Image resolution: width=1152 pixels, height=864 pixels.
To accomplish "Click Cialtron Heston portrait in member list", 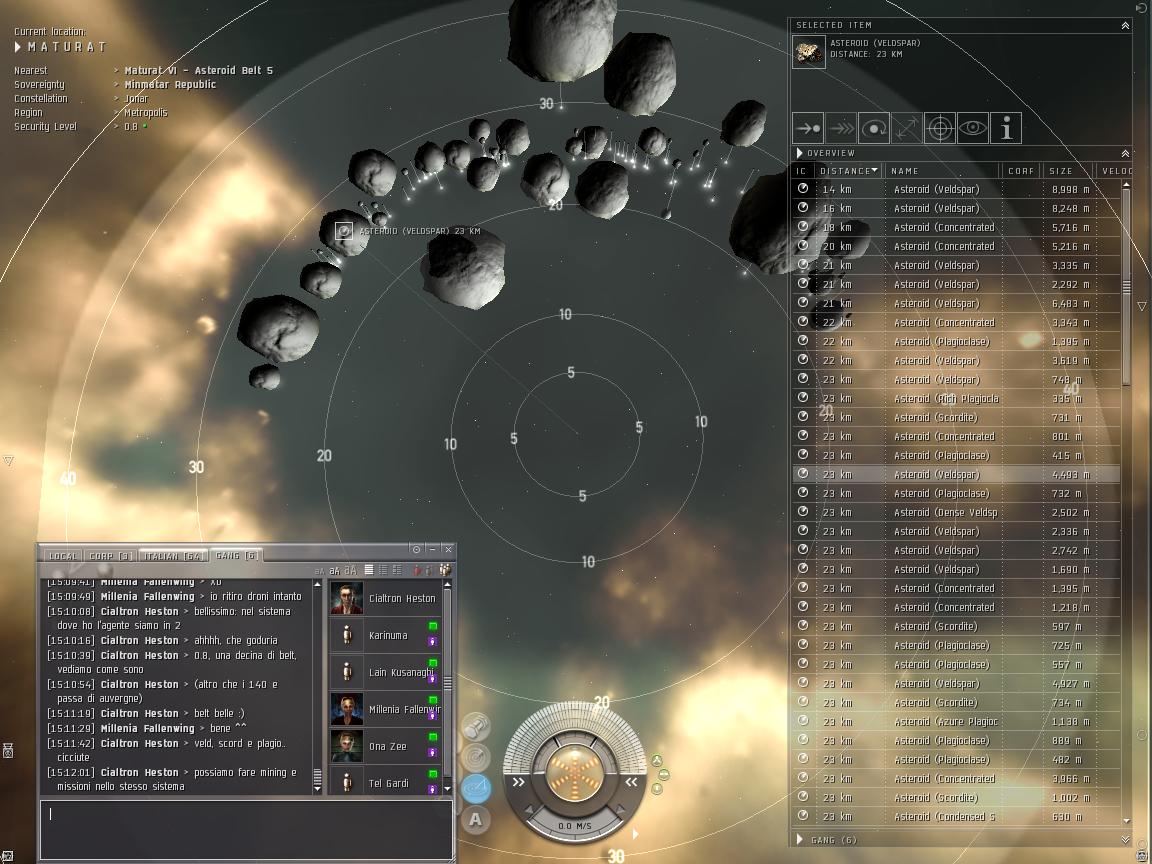I will coord(347,598).
